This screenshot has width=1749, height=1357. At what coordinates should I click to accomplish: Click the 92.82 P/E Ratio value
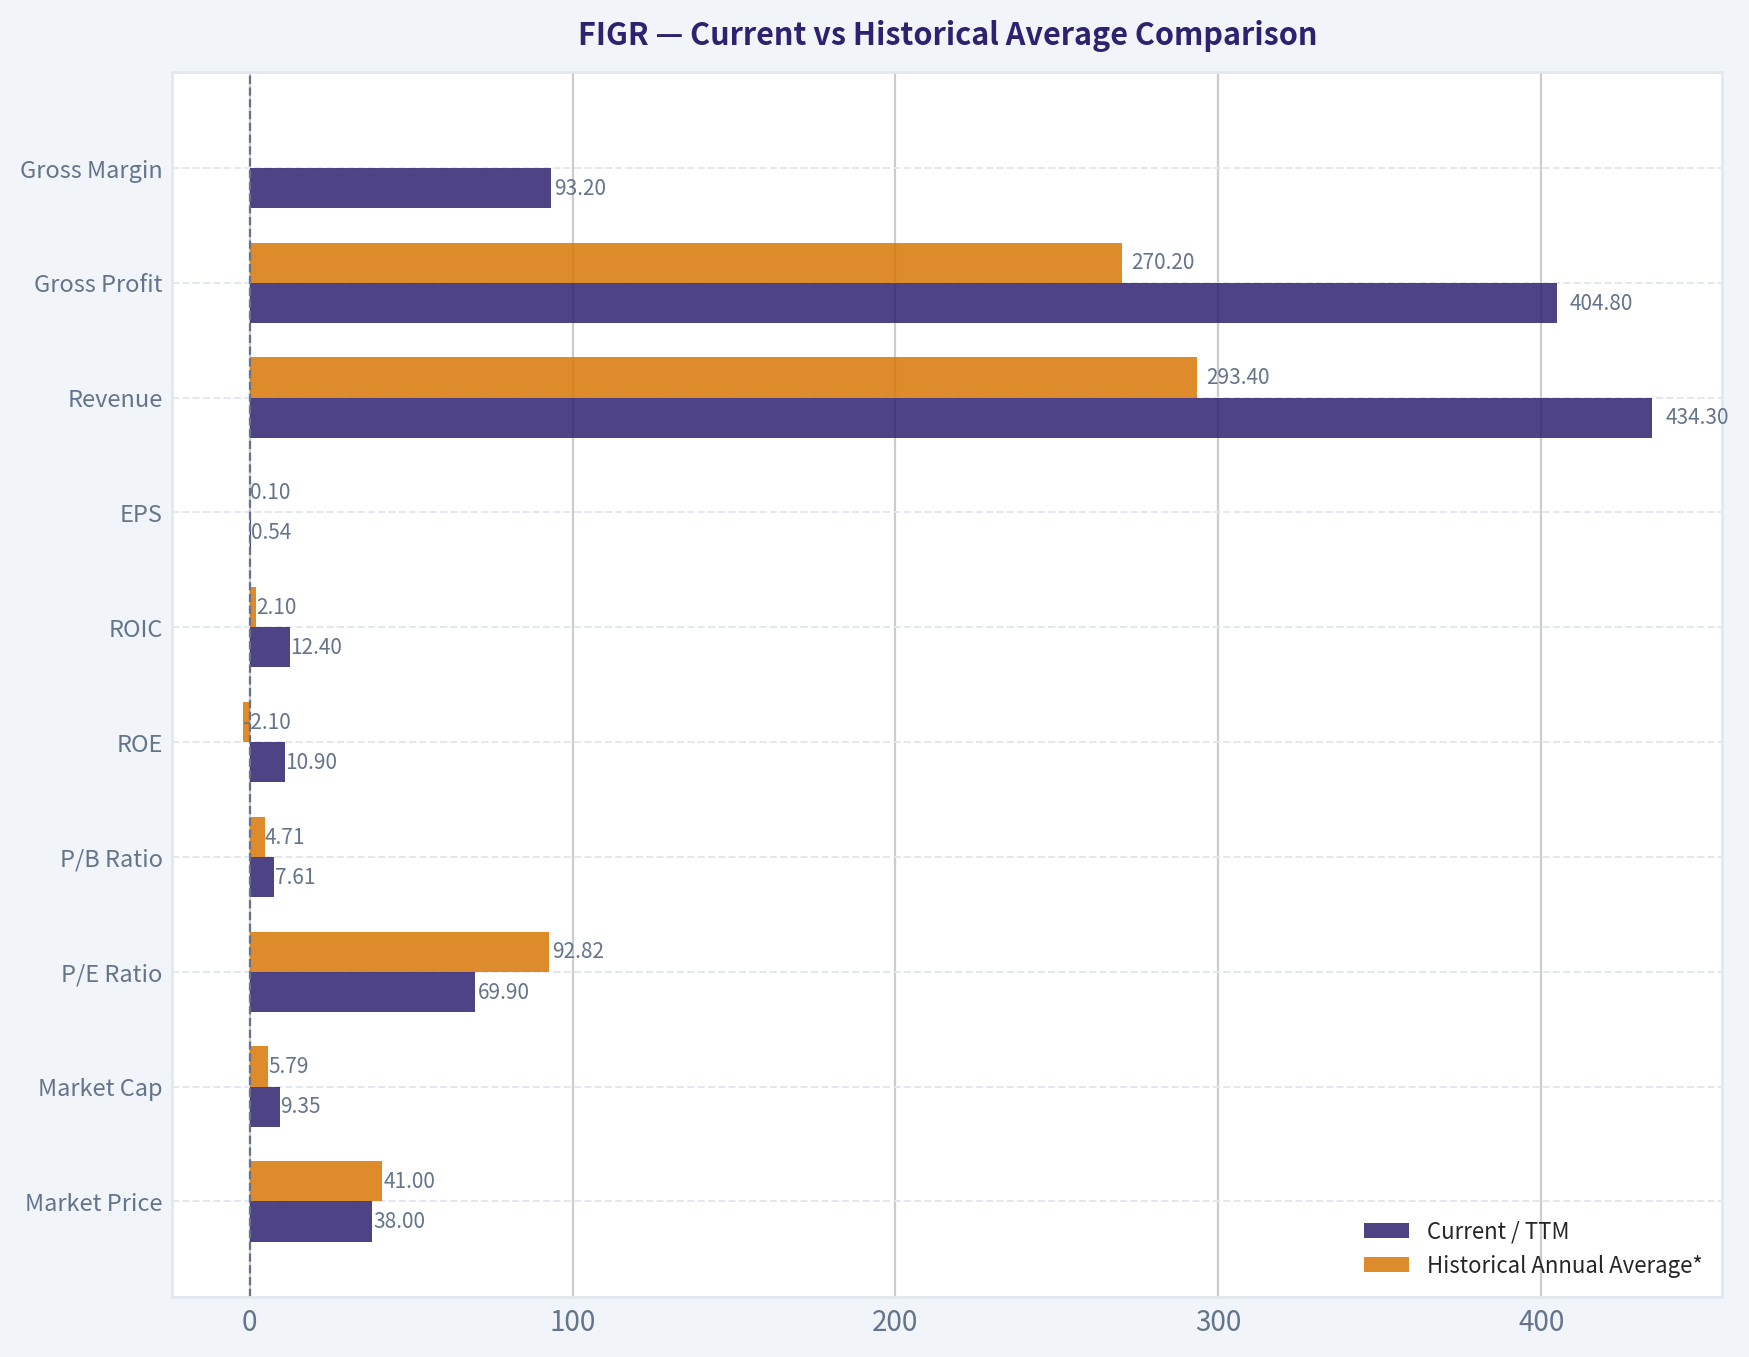[578, 951]
